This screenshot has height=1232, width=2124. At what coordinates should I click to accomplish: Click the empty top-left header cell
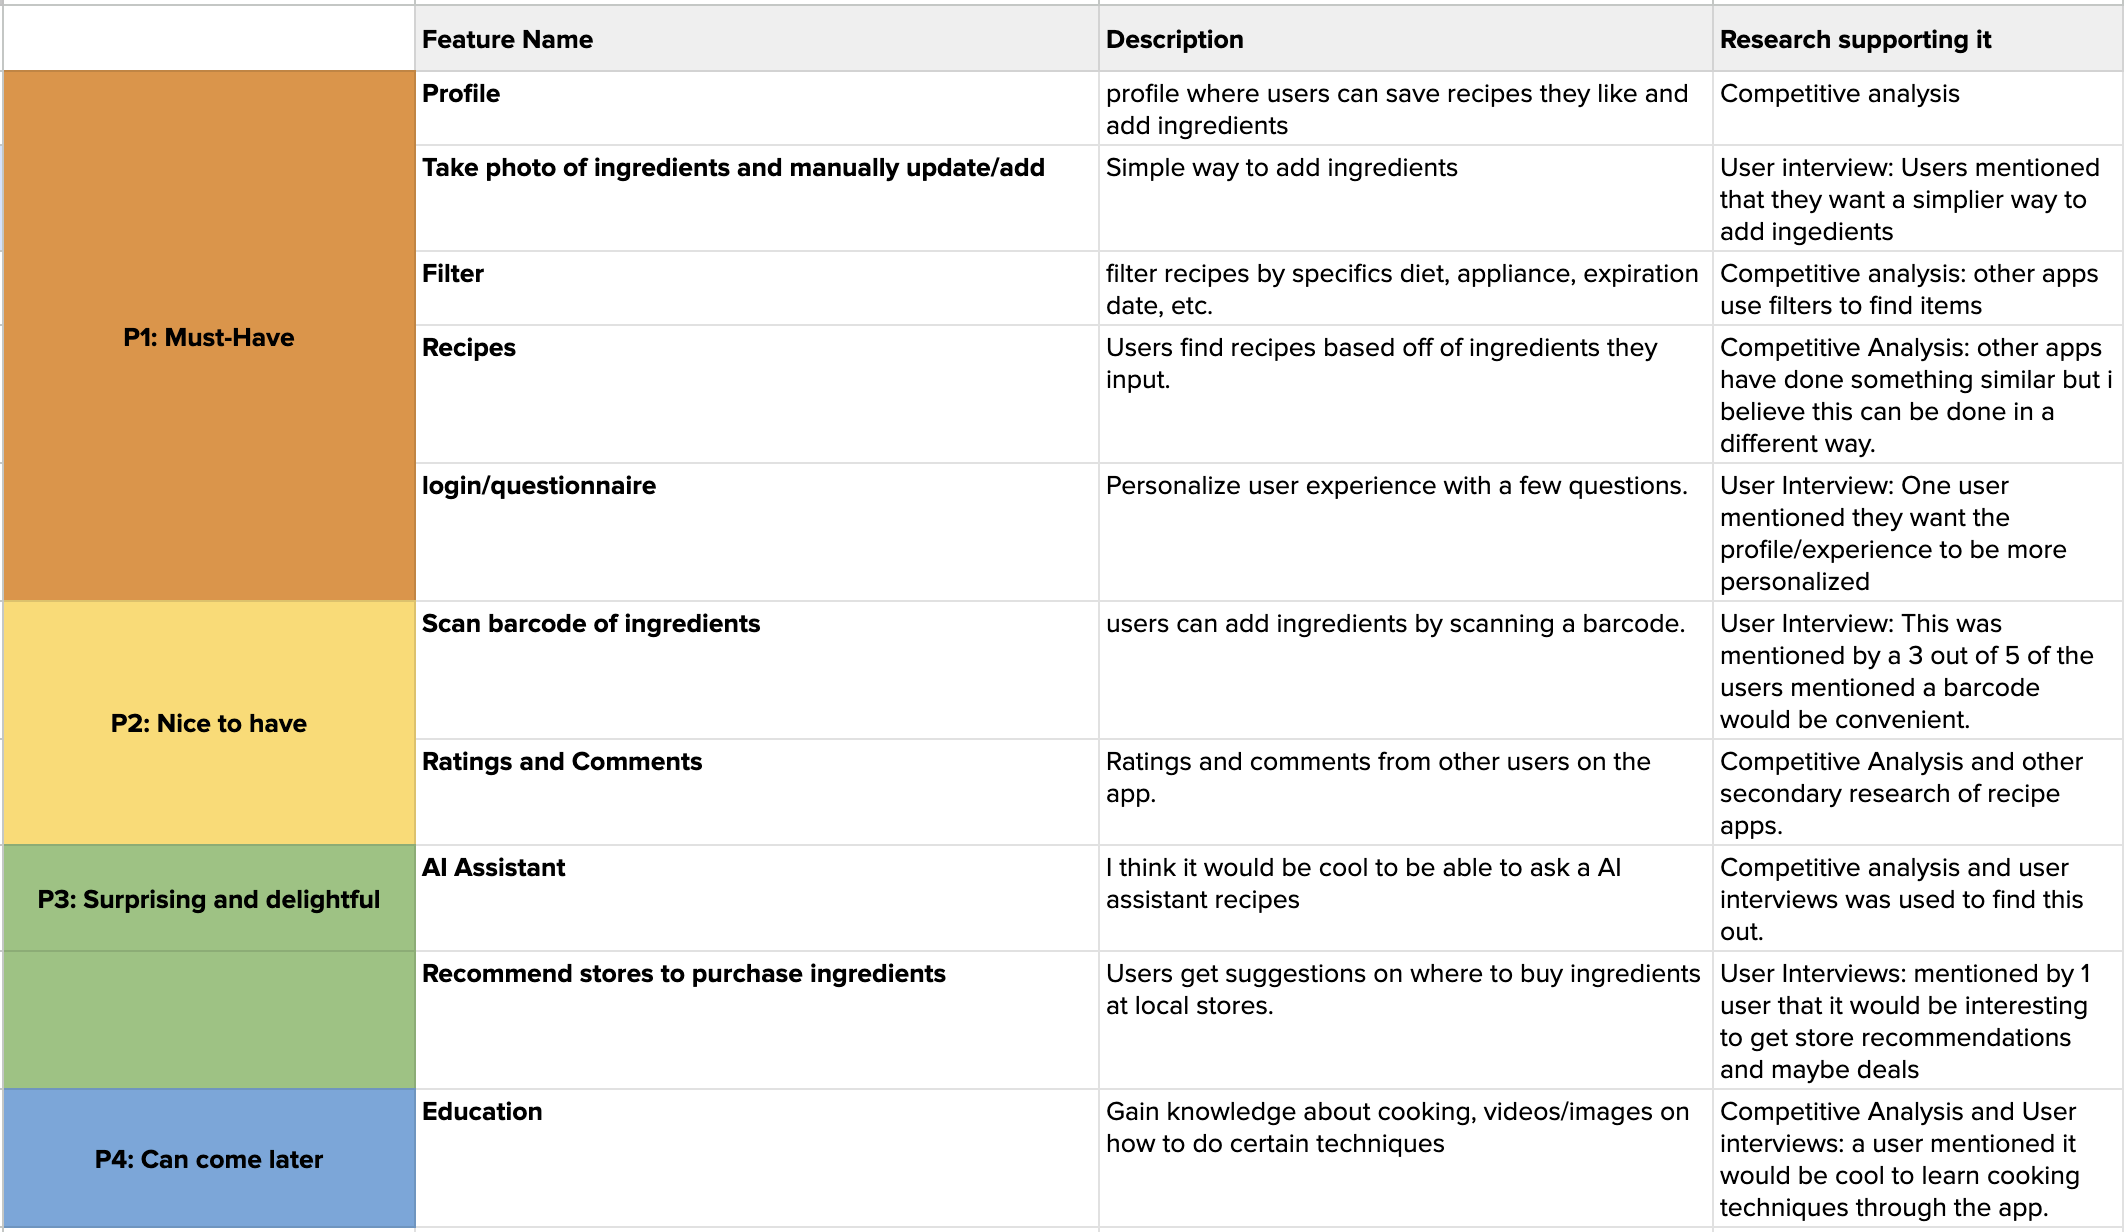[x=209, y=39]
